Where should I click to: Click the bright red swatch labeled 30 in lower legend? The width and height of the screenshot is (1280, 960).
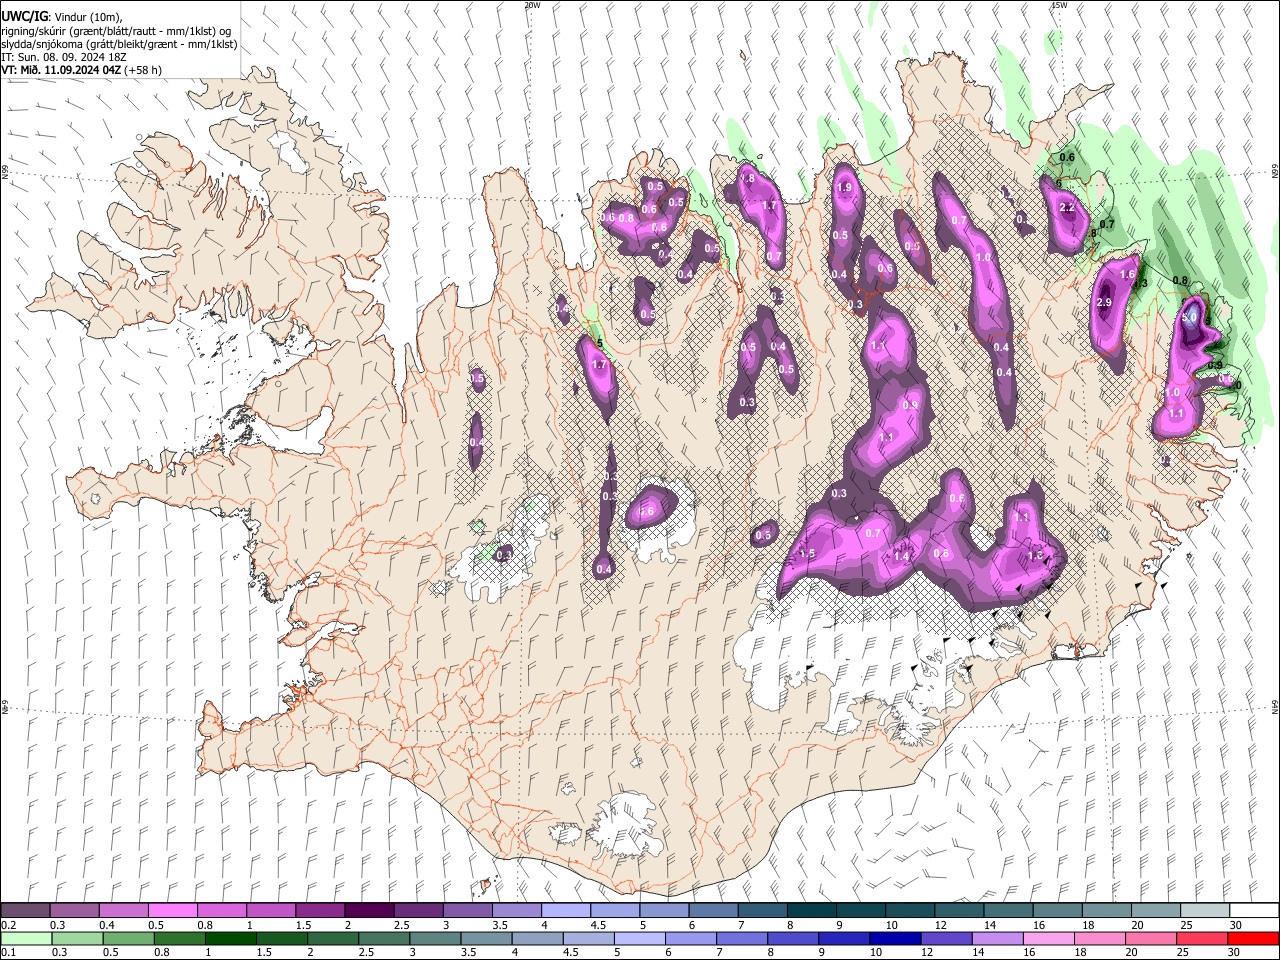[1253, 939]
